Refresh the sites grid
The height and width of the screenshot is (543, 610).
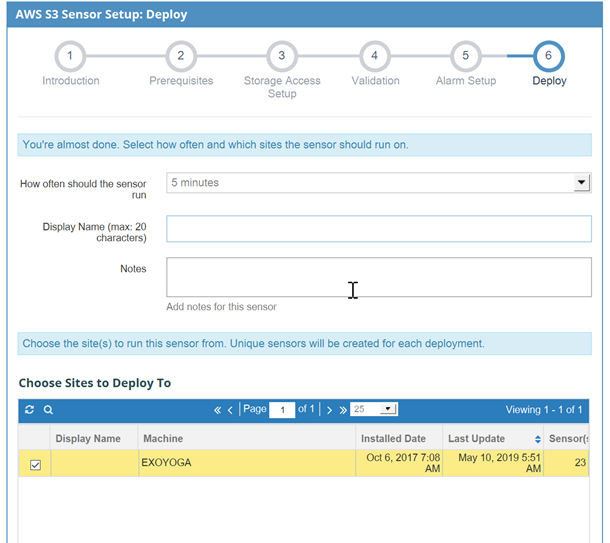pyautogui.click(x=29, y=410)
